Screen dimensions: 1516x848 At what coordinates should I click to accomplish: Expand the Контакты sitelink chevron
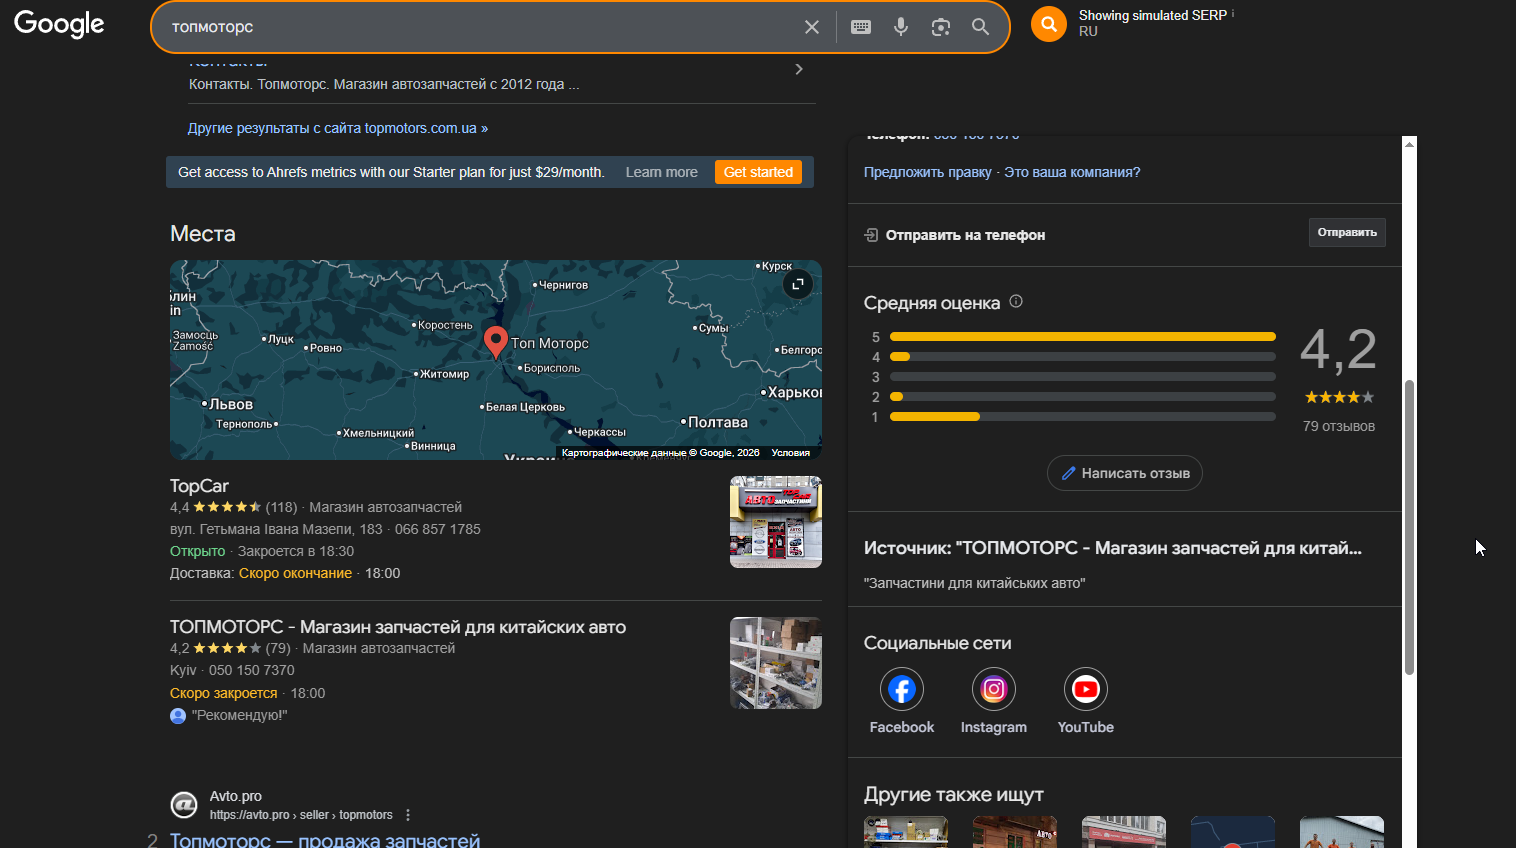click(798, 69)
